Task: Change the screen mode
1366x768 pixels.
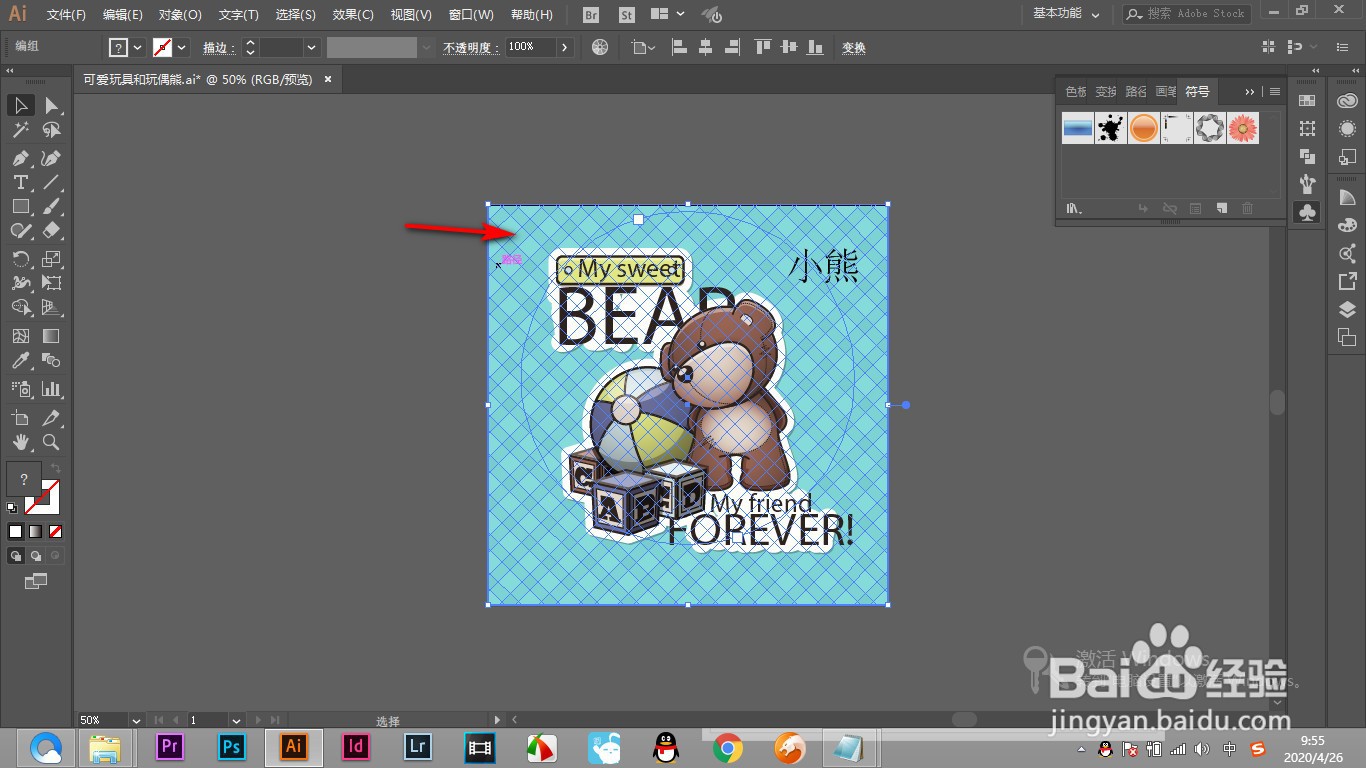Action: click(x=35, y=580)
